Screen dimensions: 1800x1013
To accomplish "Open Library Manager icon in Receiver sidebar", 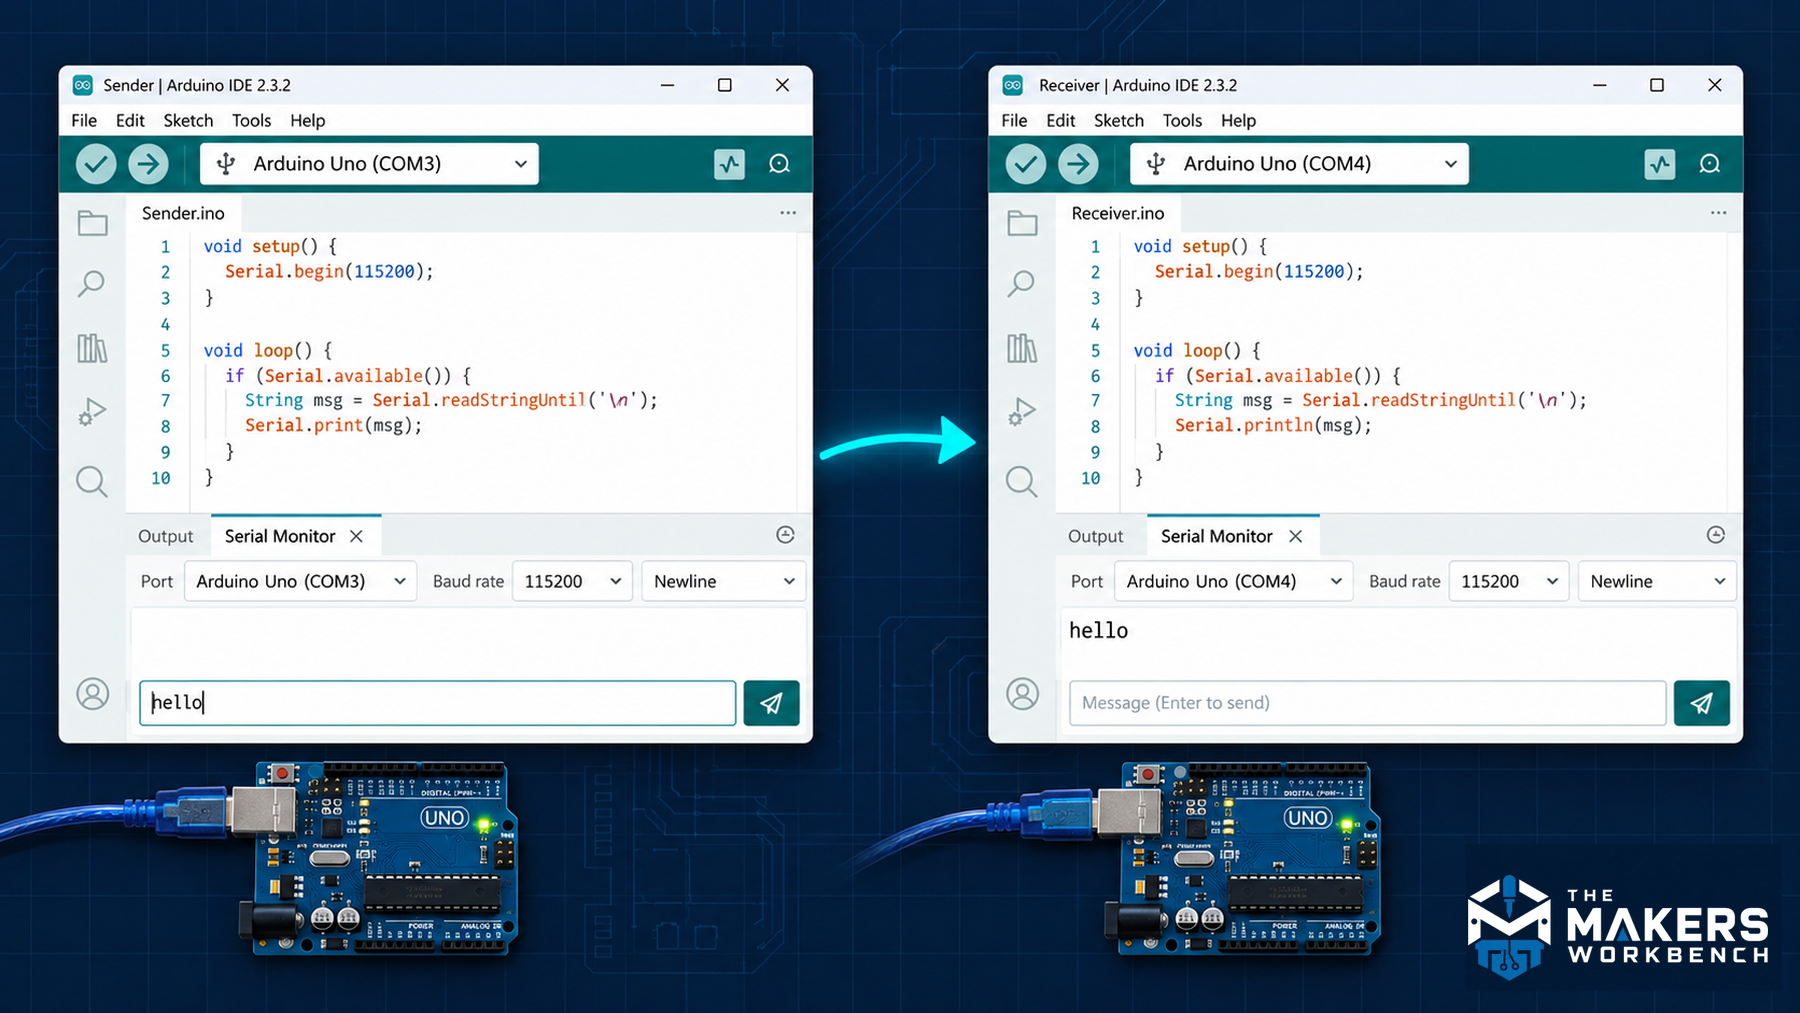I will pos(1022,348).
